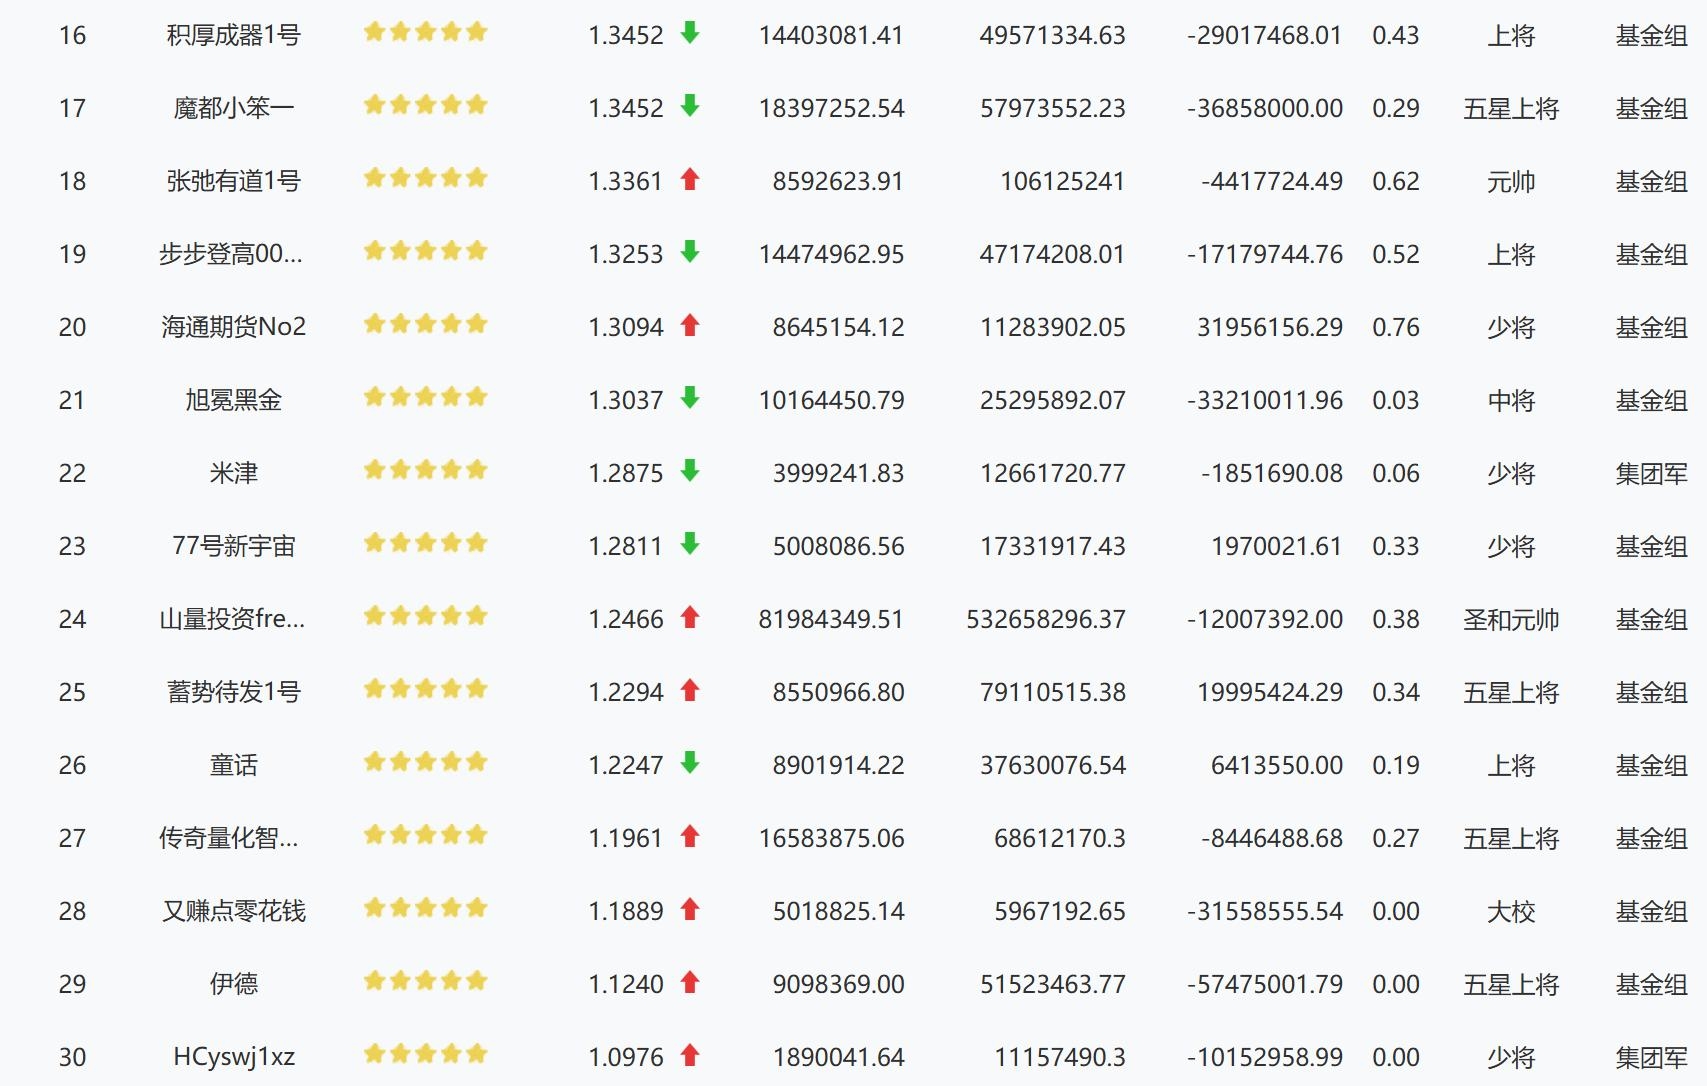Click 集团军 group label in row 22
Screen dimensions: 1707x1086
click(1650, 473)
